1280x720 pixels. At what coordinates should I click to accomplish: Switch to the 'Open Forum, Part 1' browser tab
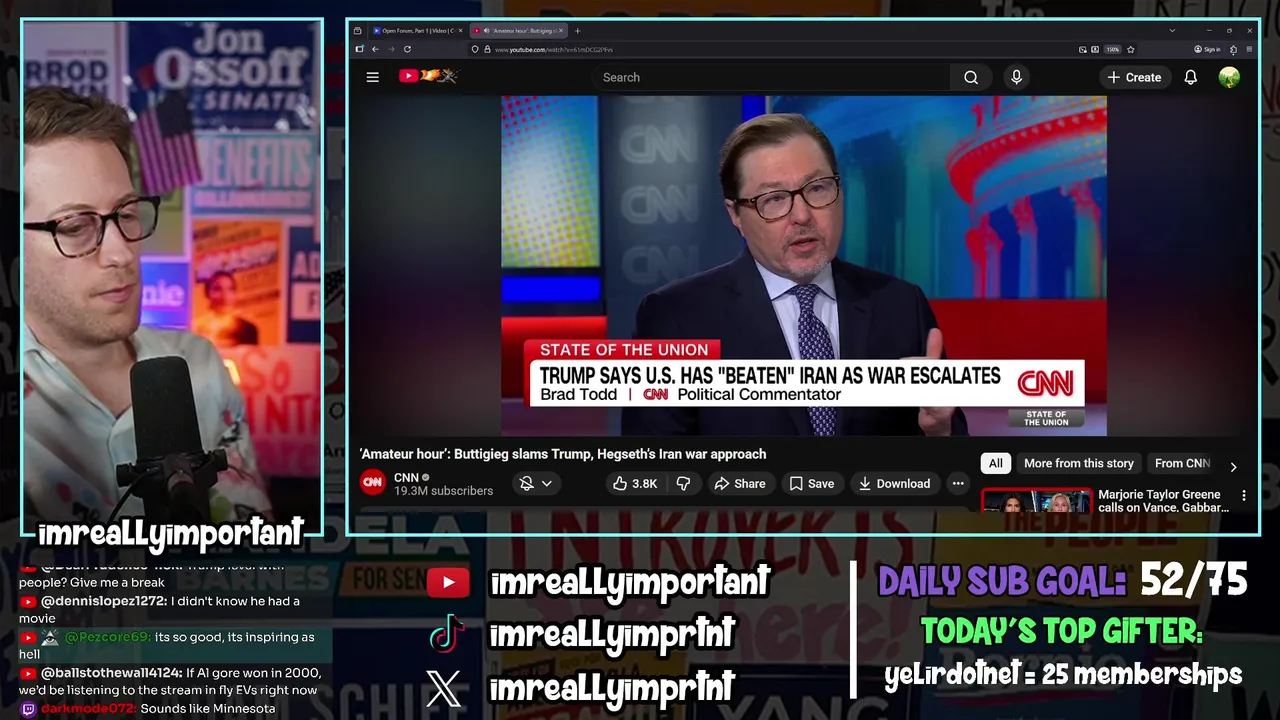[x=418, y=31]
